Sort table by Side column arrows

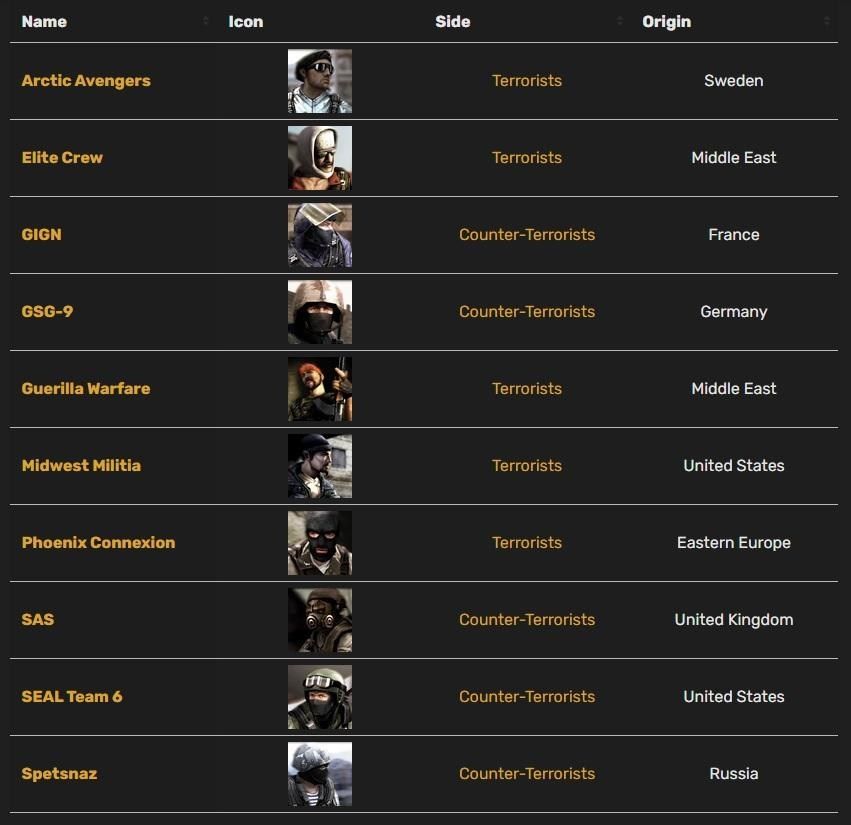tap(620, 22)
